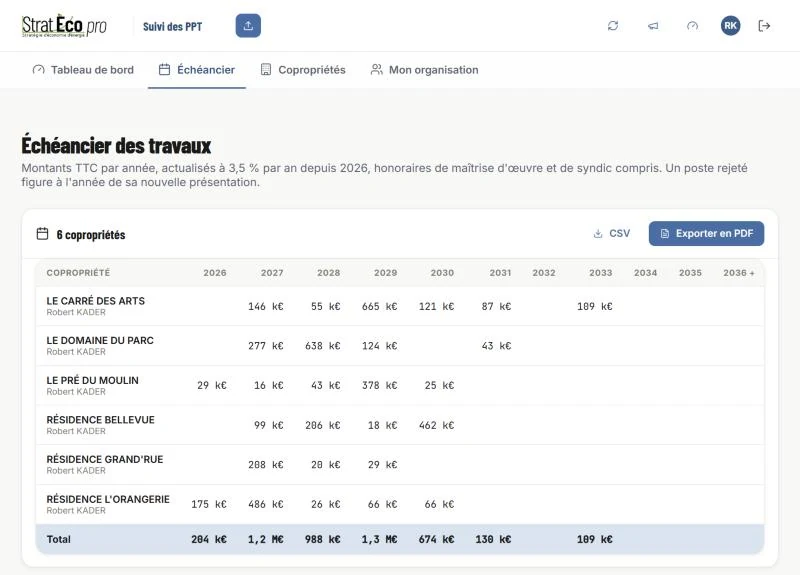Click the 2031 column header

pos(500,273)
